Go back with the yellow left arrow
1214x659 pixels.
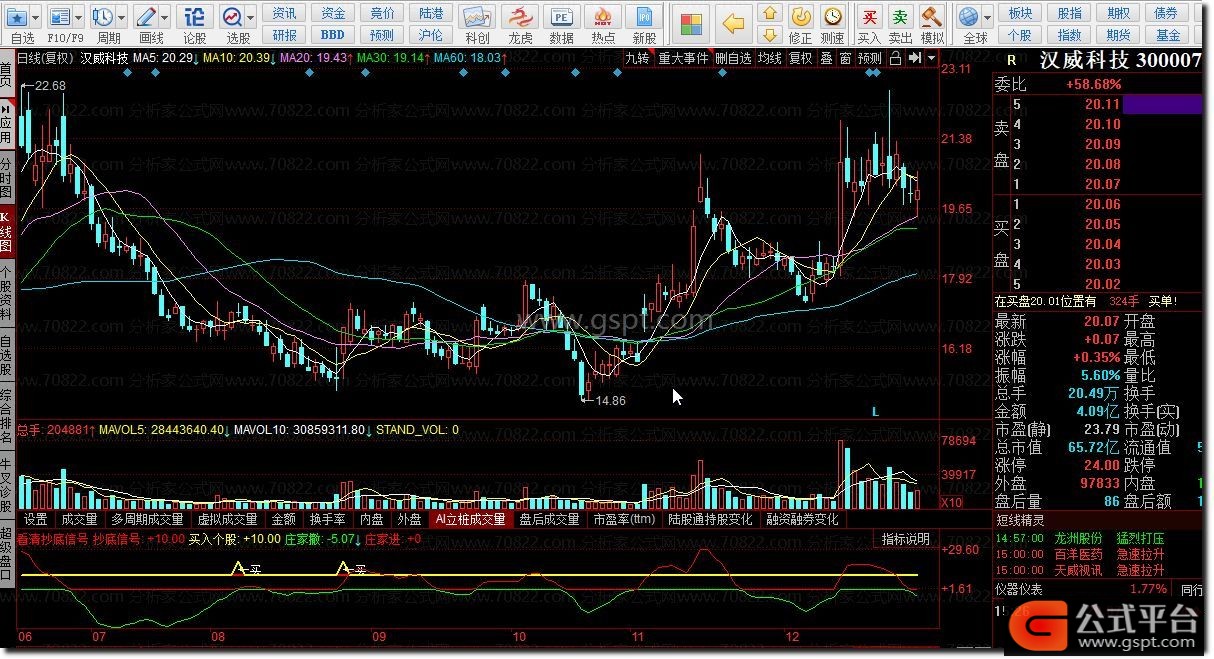click(x=733, y=22)
